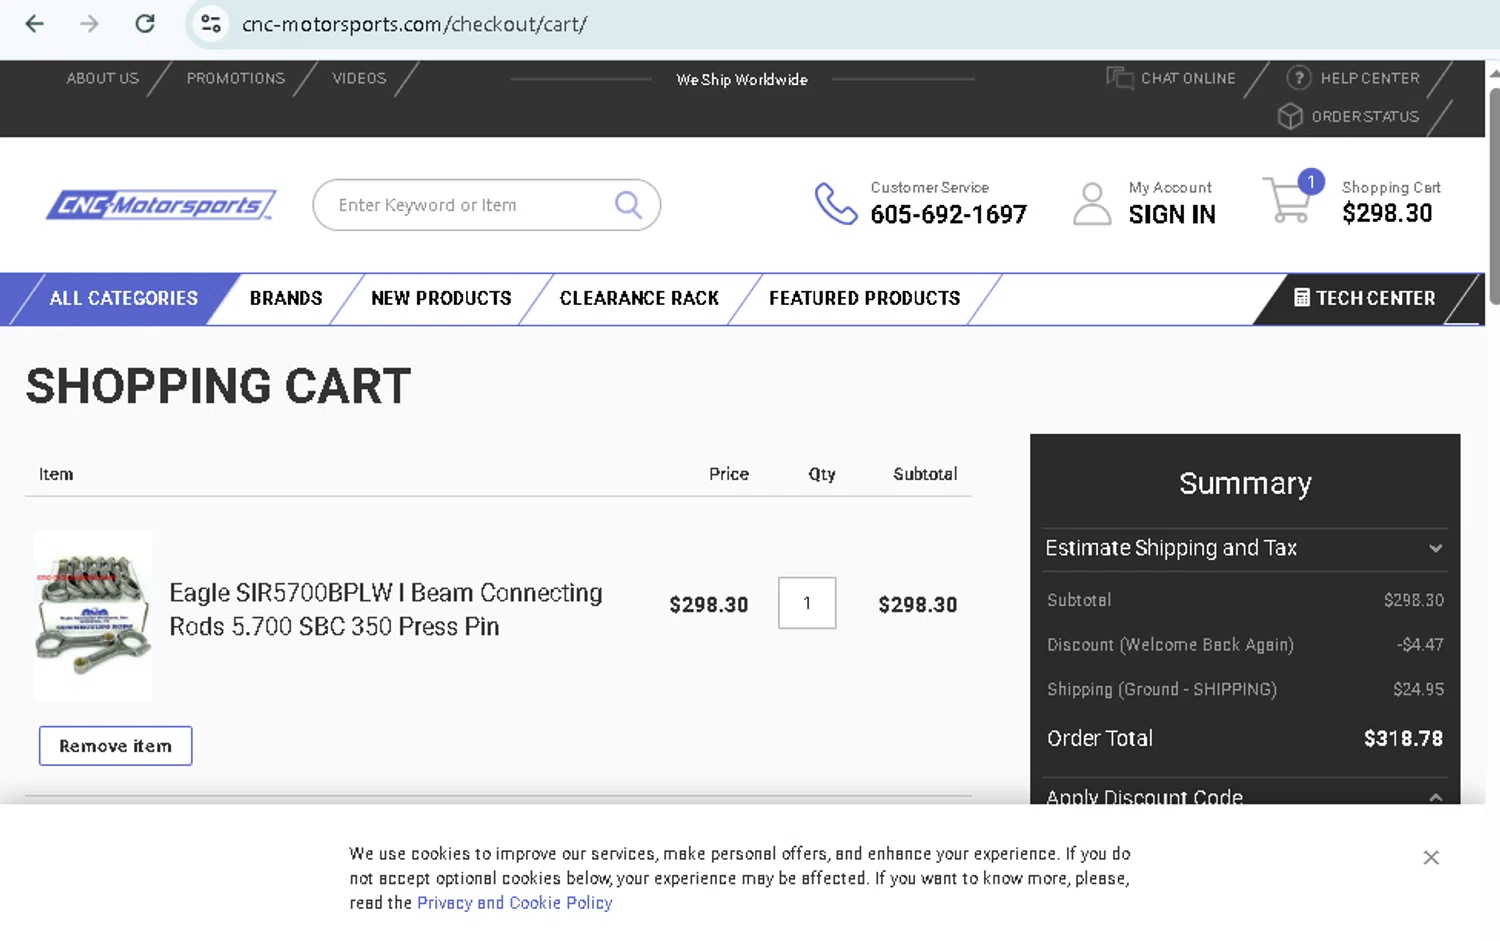
Task: Open the Brands tab
Action: pos(286,298)
